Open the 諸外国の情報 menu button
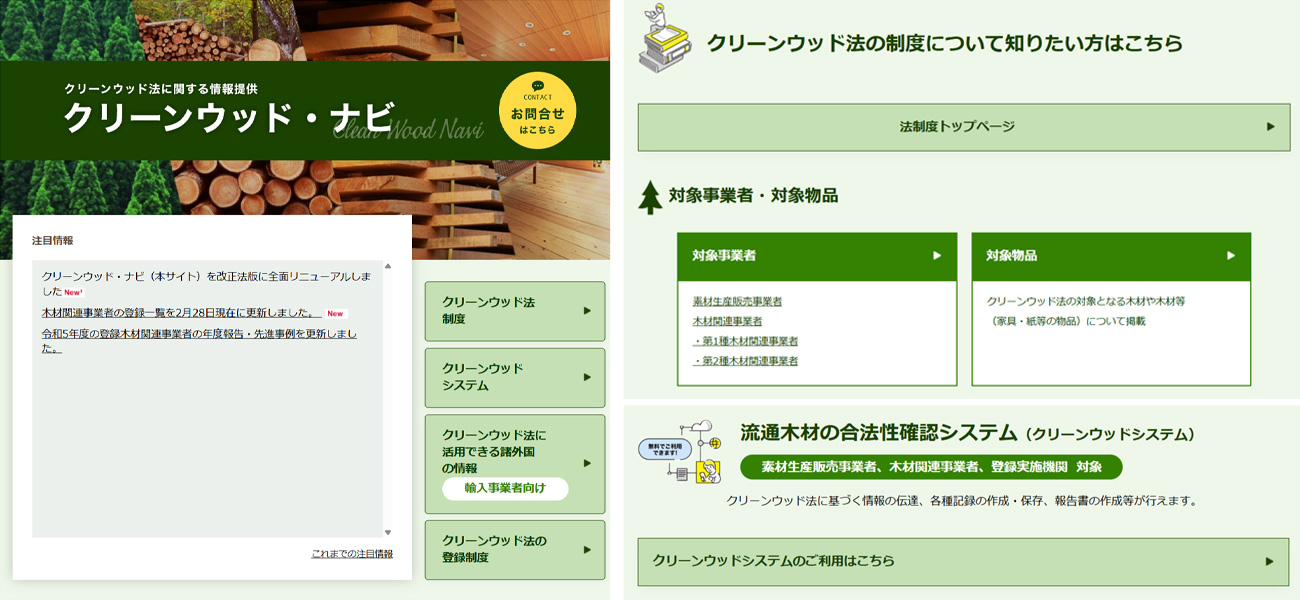The height and width of the screenshot is (600, 1300). coord(515,463)
